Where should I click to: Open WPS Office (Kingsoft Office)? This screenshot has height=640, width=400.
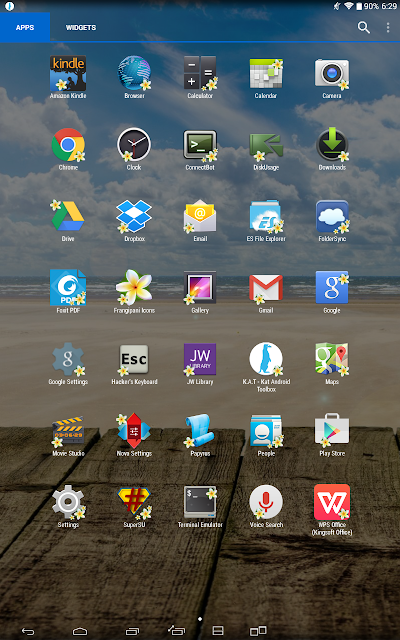(332, 502)
